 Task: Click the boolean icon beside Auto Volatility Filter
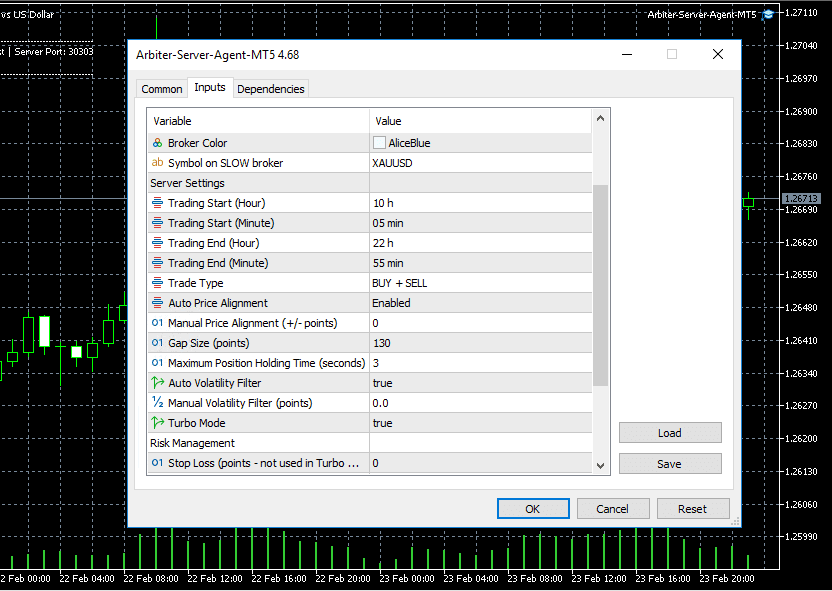coord(158,383)
